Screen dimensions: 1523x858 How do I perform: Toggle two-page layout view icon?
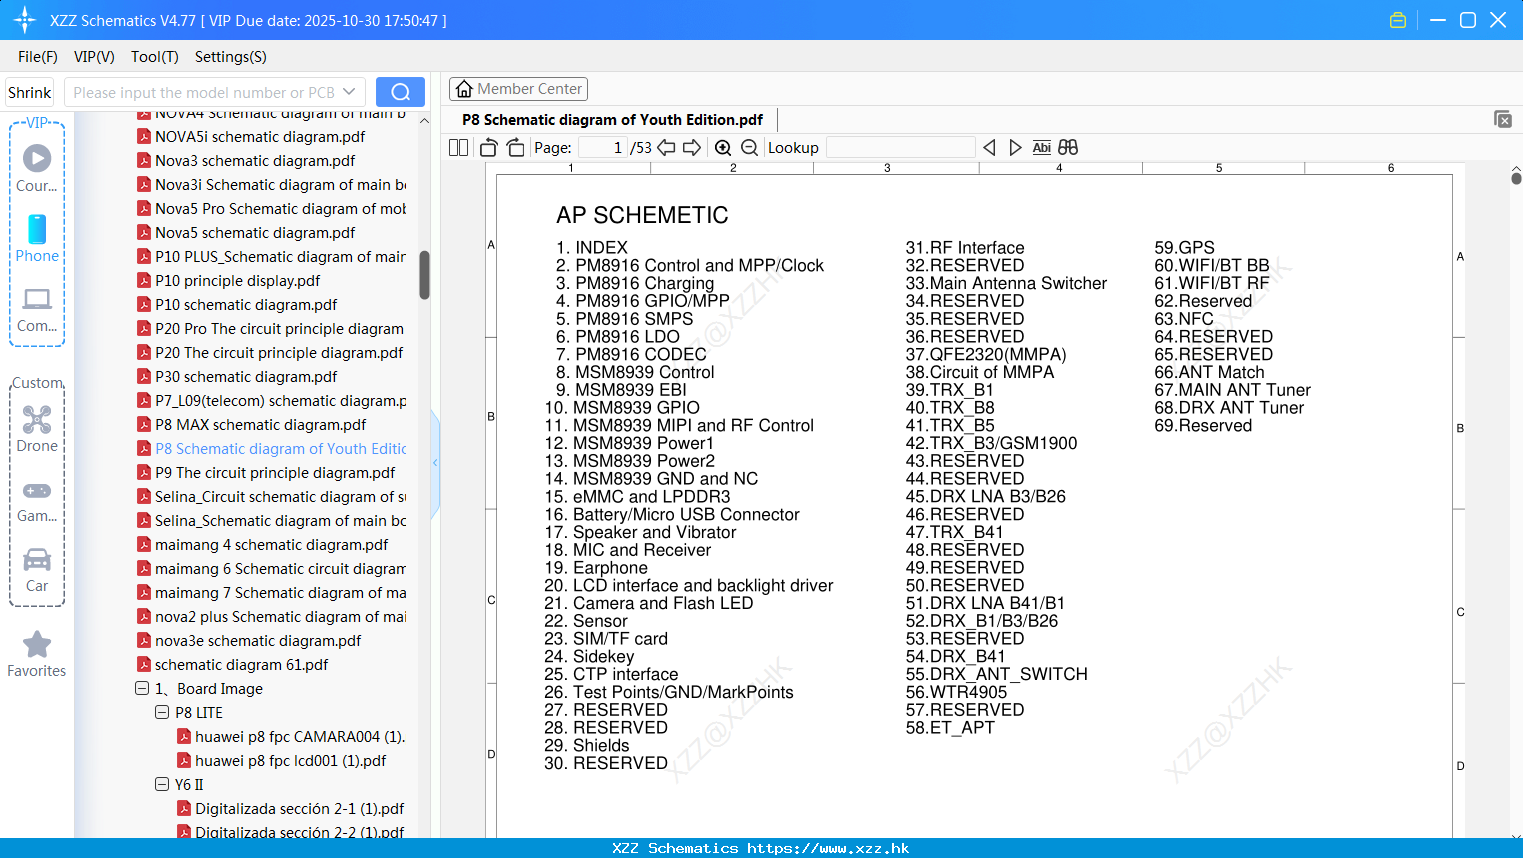click(458, 148)
